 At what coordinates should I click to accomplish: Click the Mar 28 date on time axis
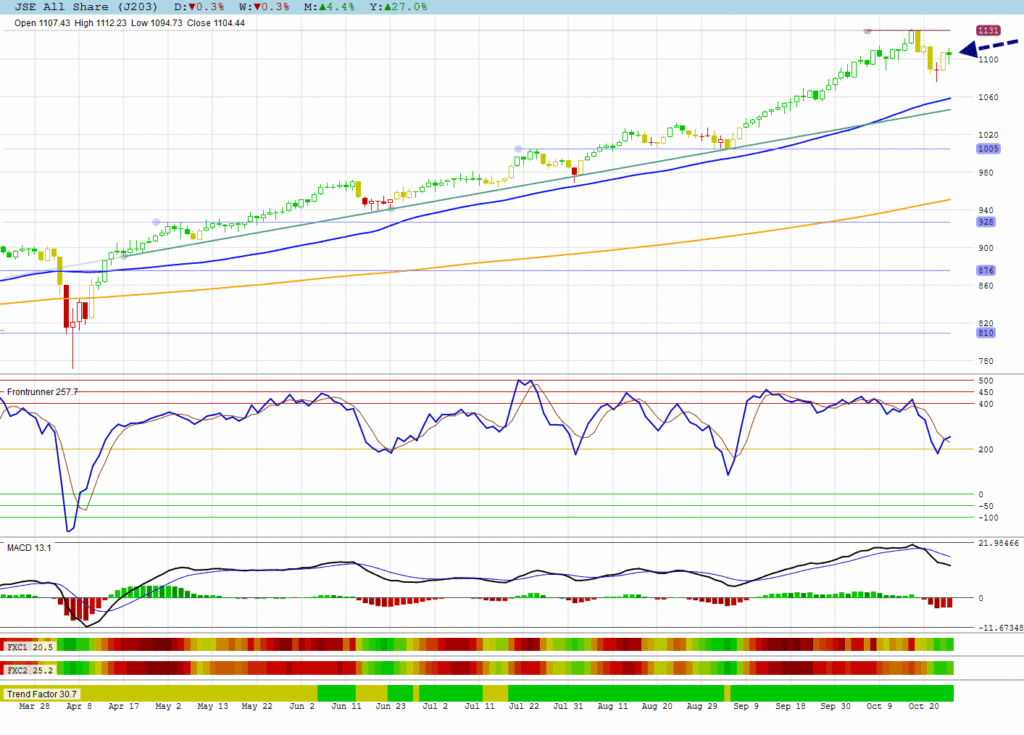(x=35, y=707)
